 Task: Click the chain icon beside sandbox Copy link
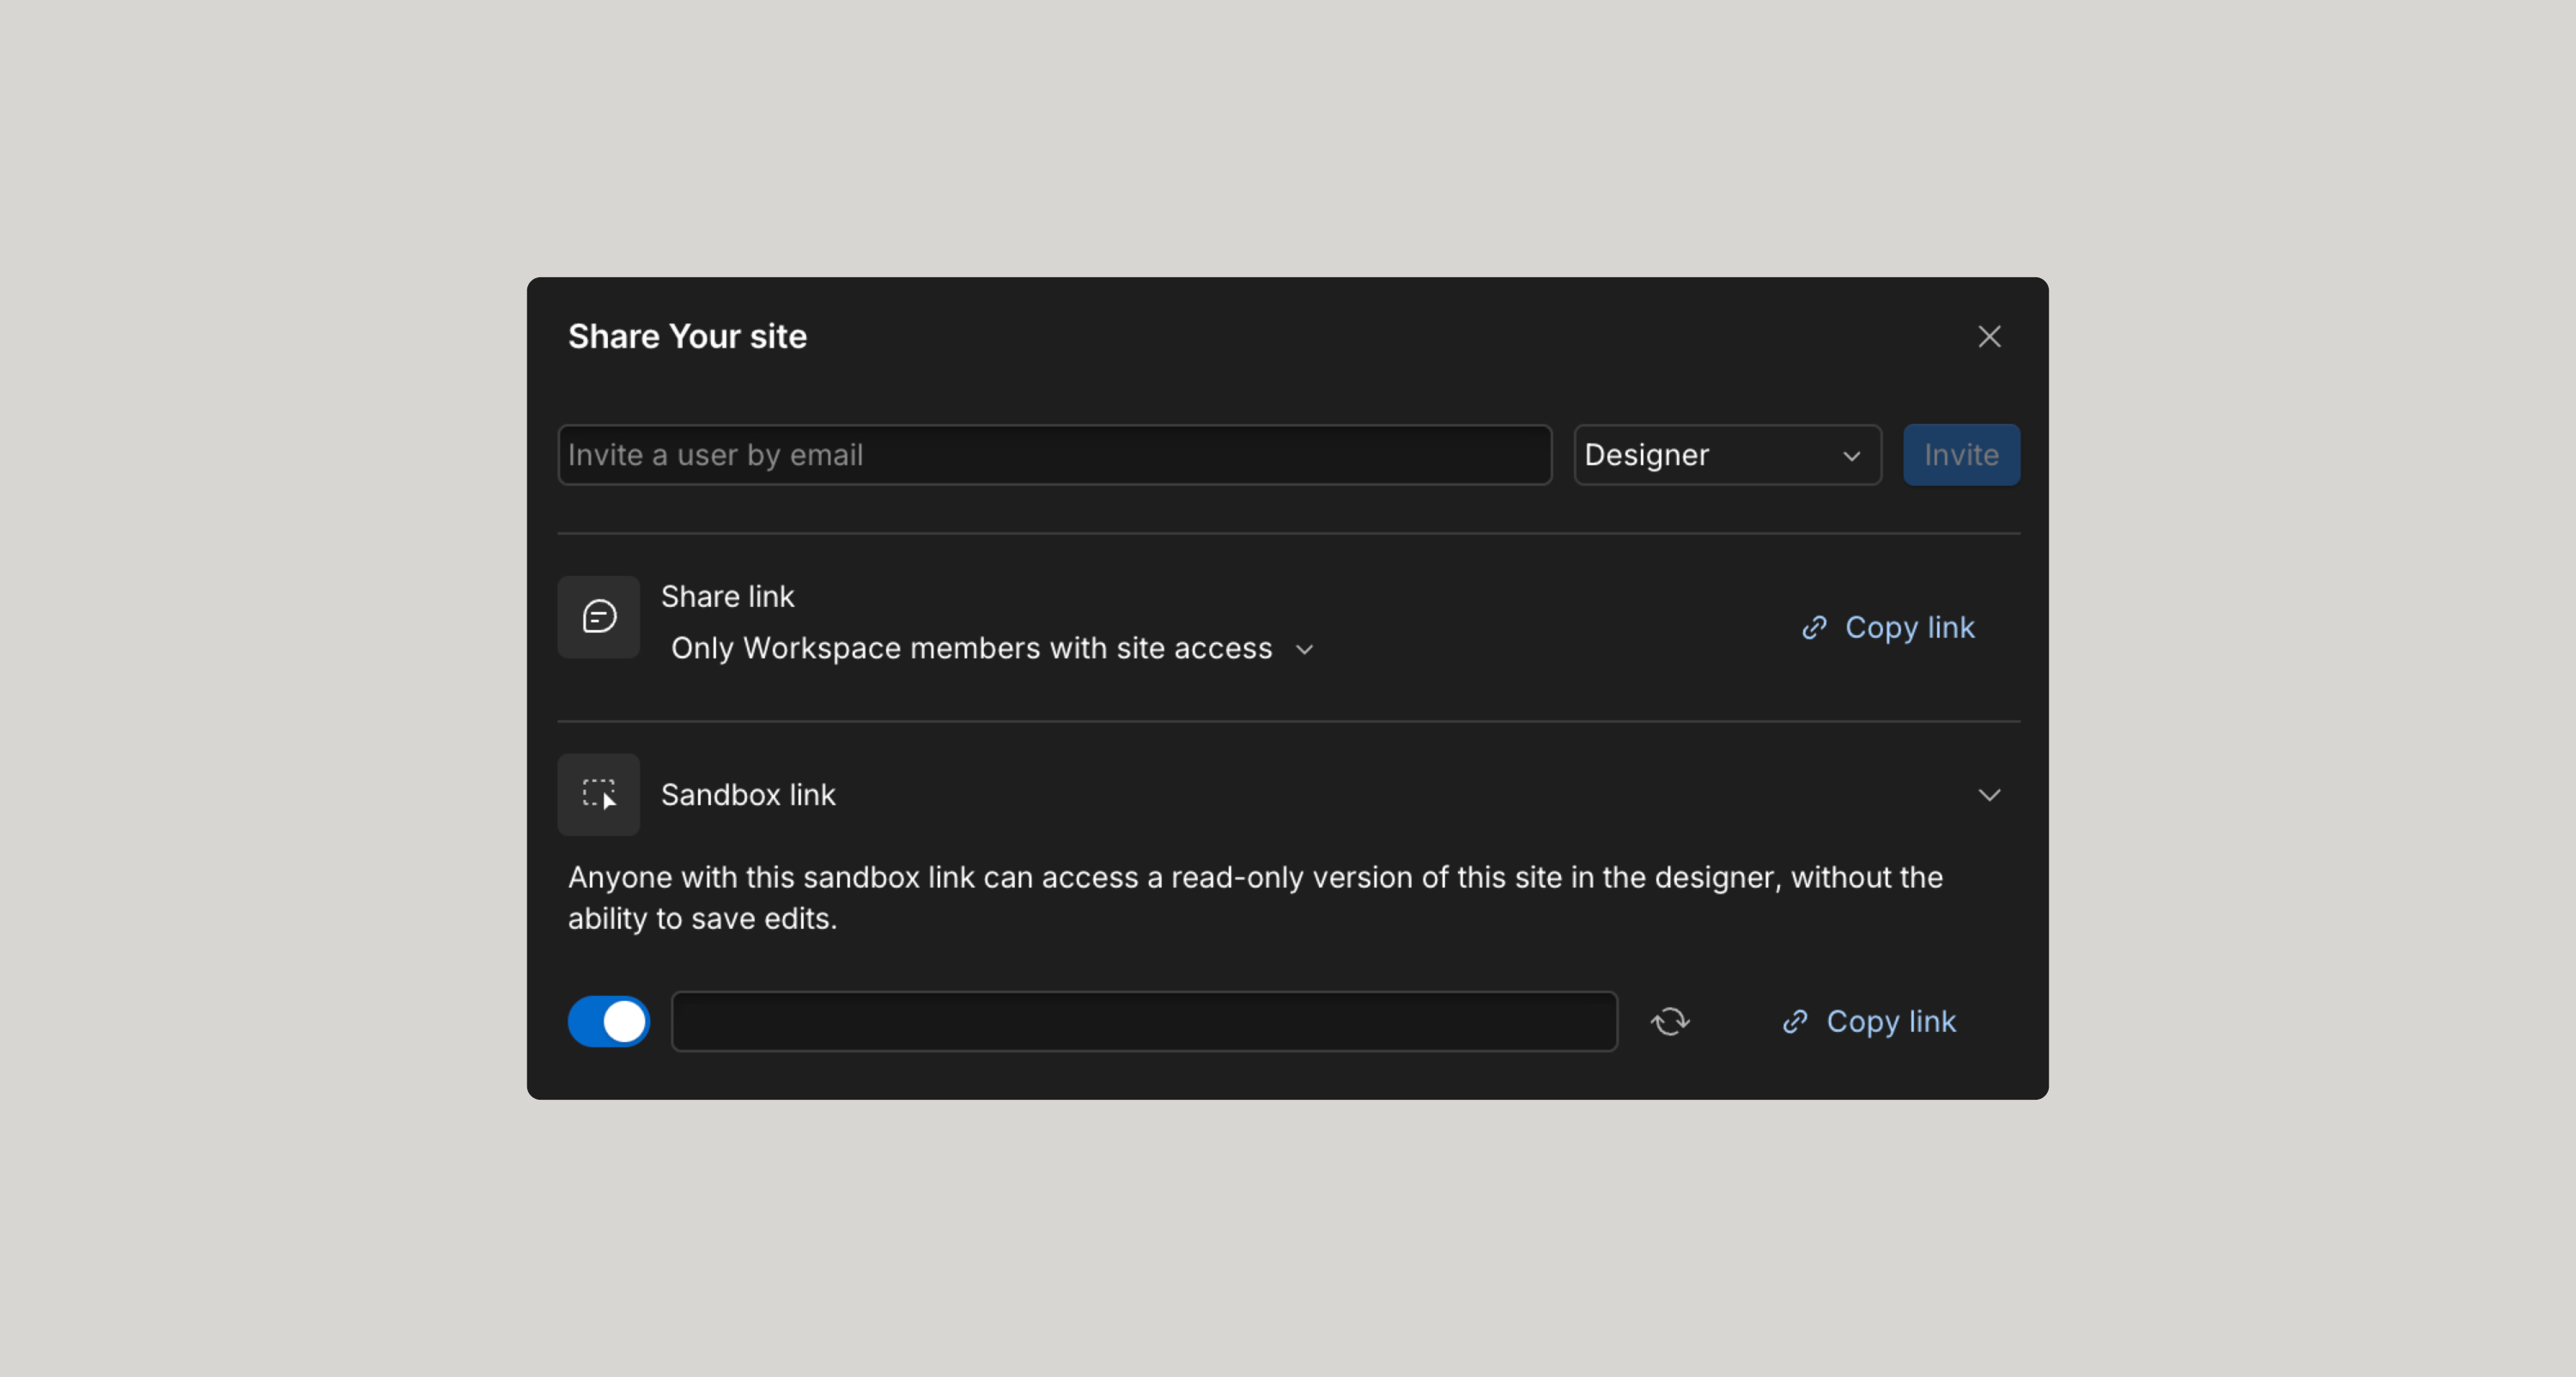1795,1021
